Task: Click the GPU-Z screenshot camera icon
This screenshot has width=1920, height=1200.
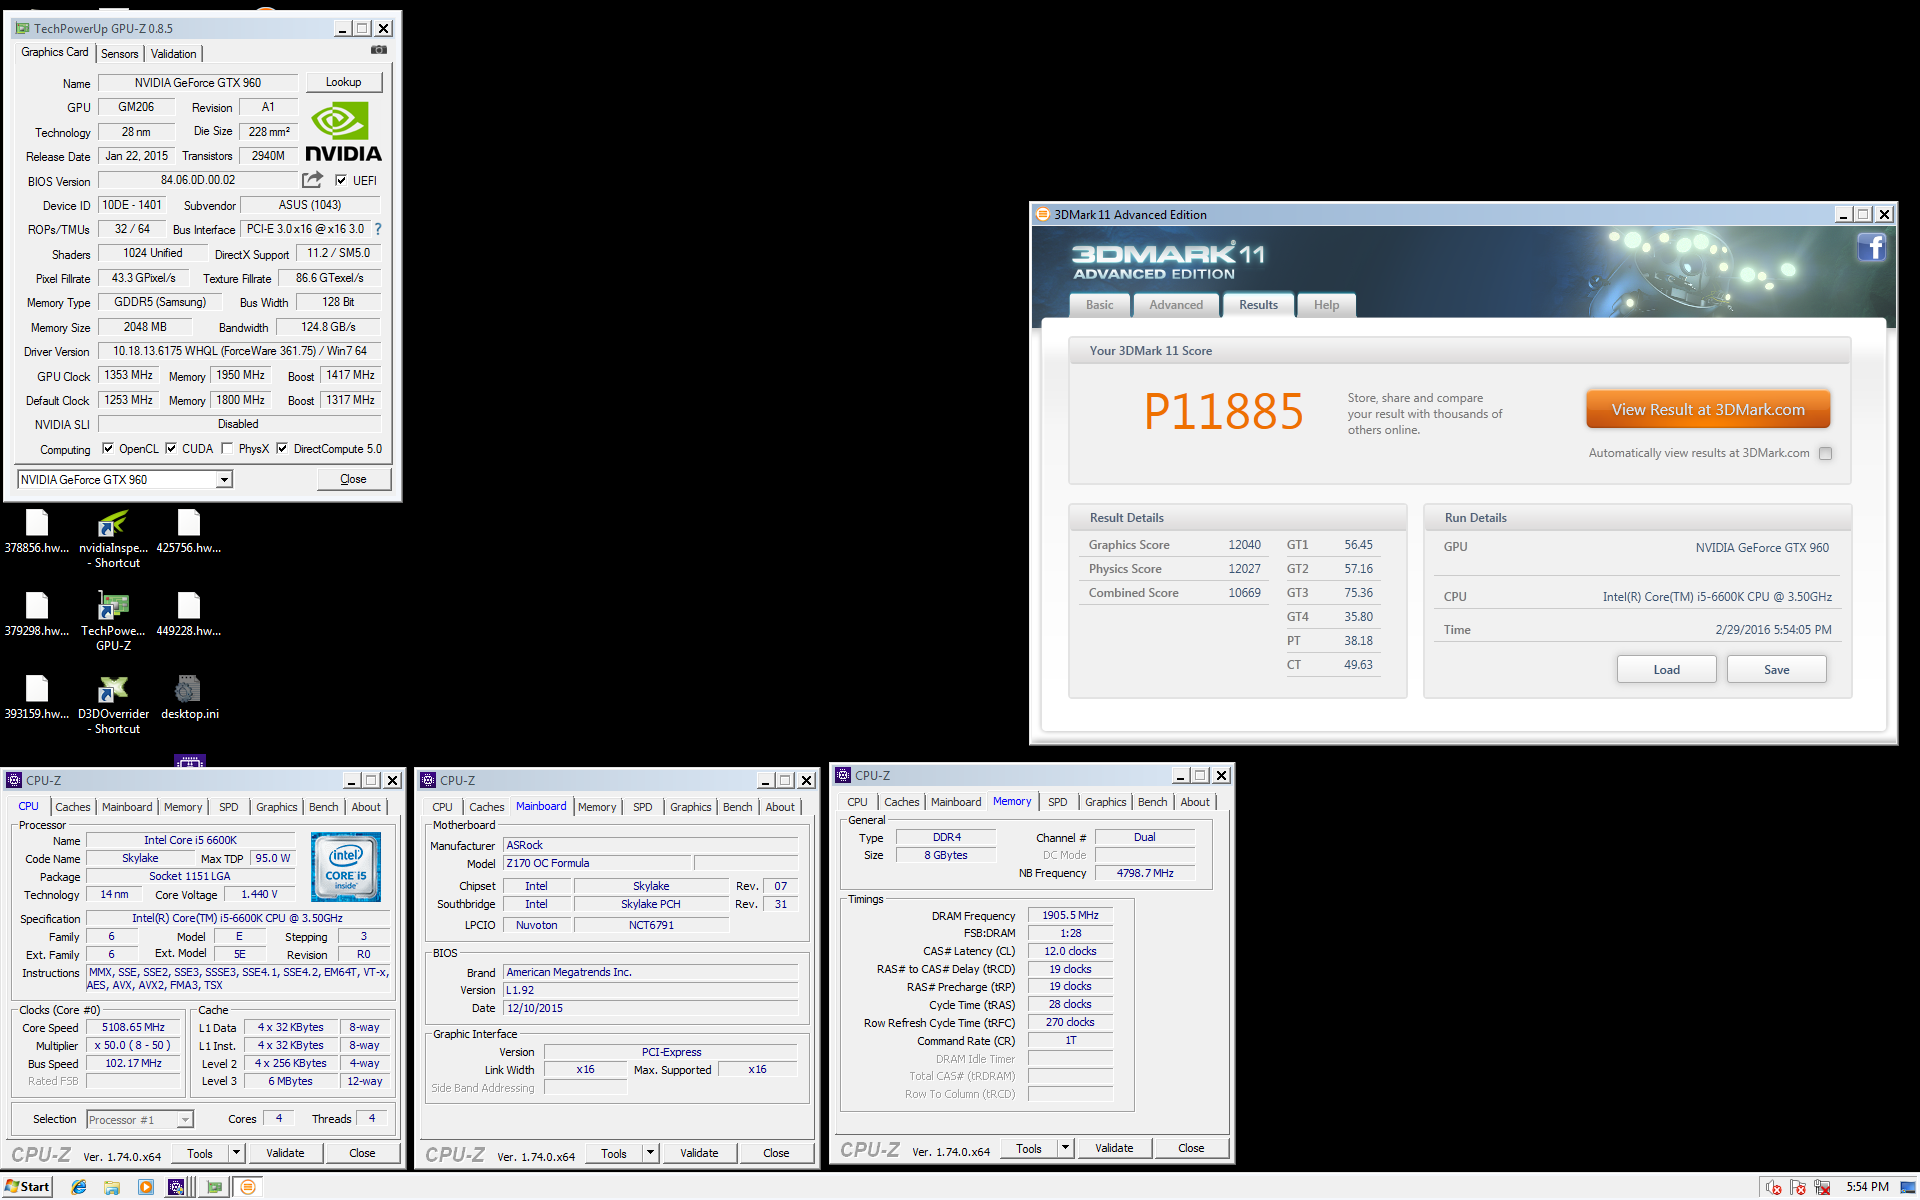Action: click(379, 49)
